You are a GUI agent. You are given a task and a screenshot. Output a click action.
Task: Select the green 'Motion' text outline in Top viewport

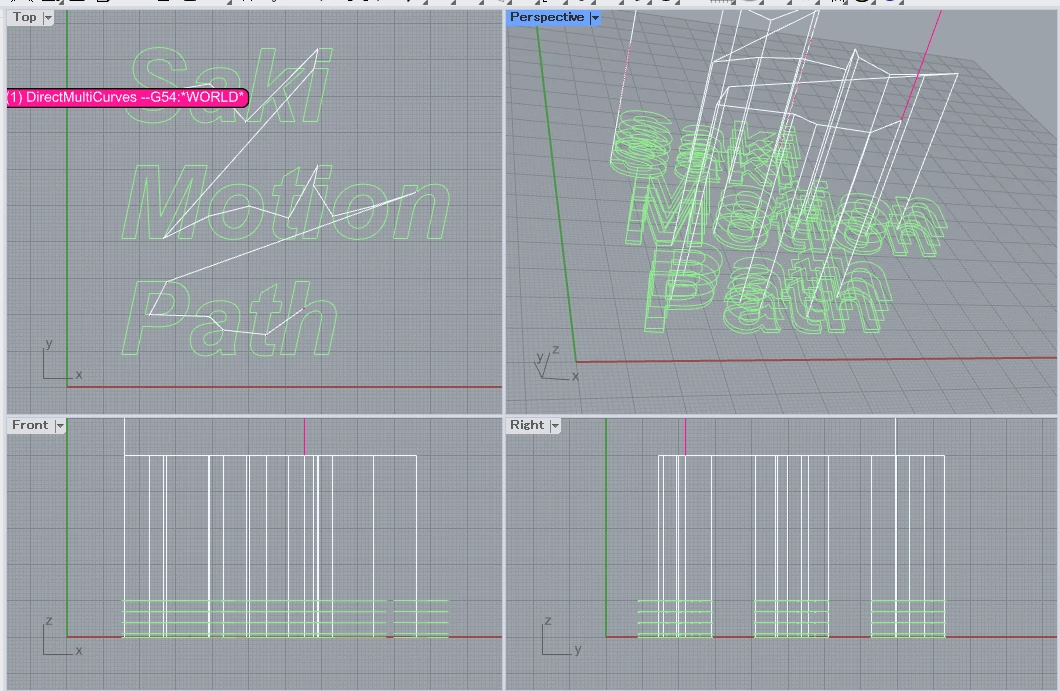tap(285, 203)
